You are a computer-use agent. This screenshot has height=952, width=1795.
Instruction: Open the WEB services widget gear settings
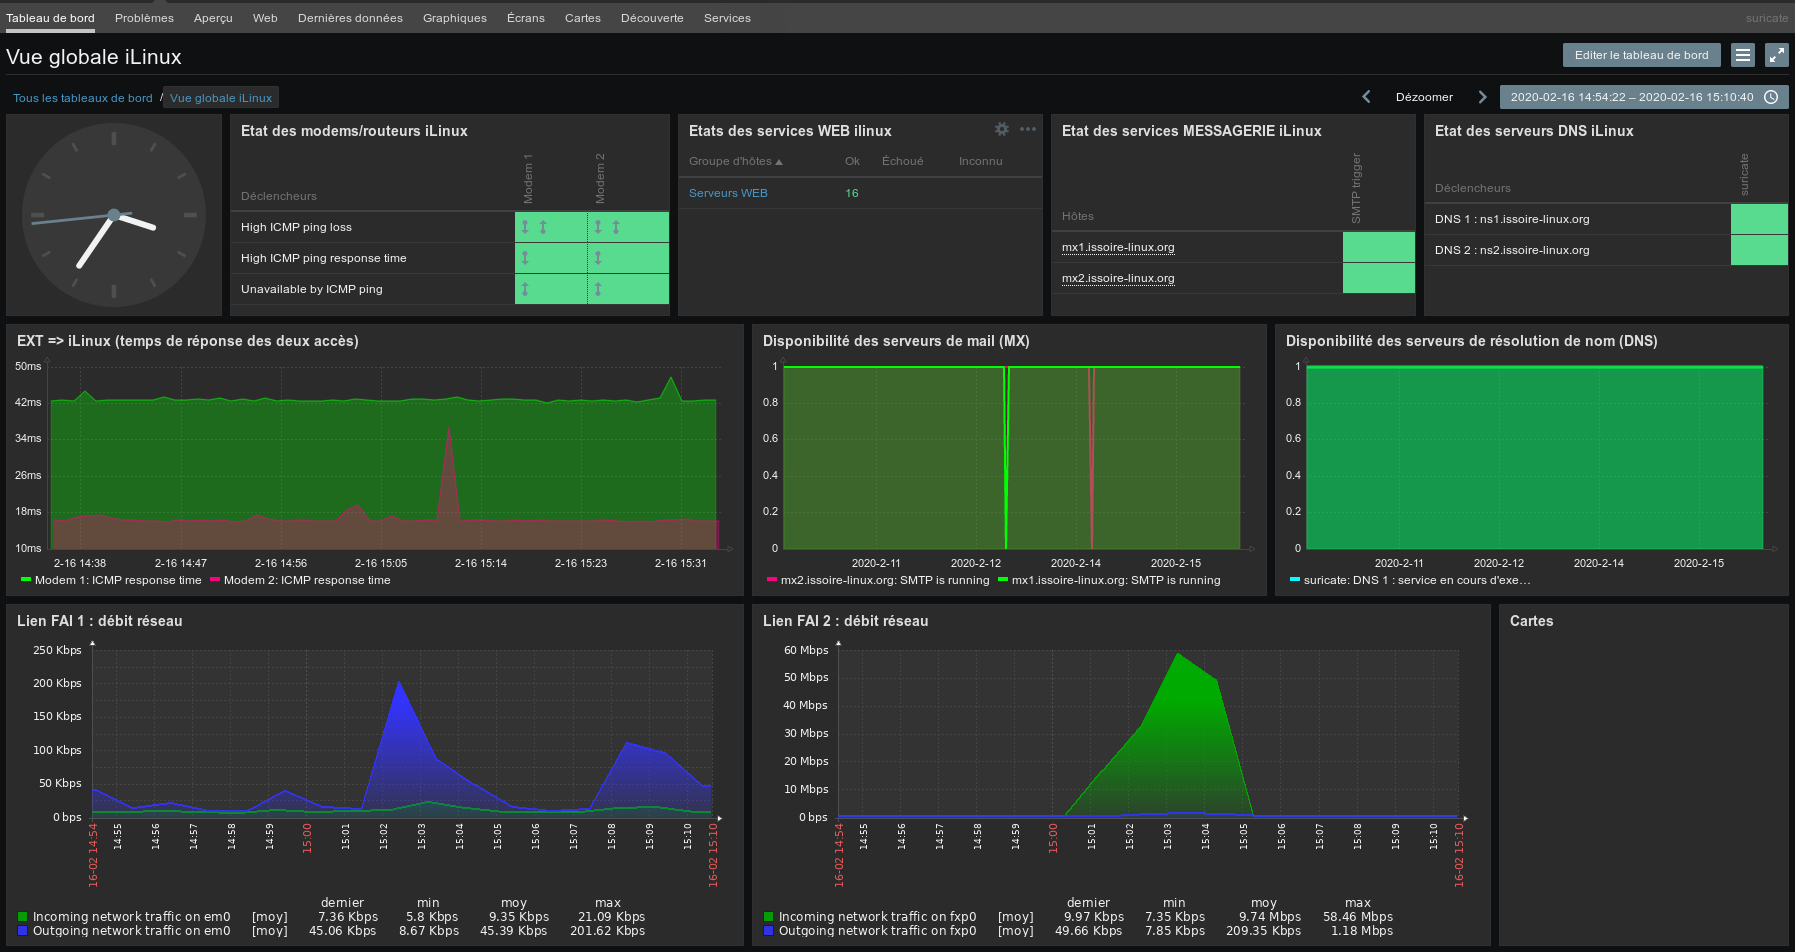click(x=1001, y=129)
